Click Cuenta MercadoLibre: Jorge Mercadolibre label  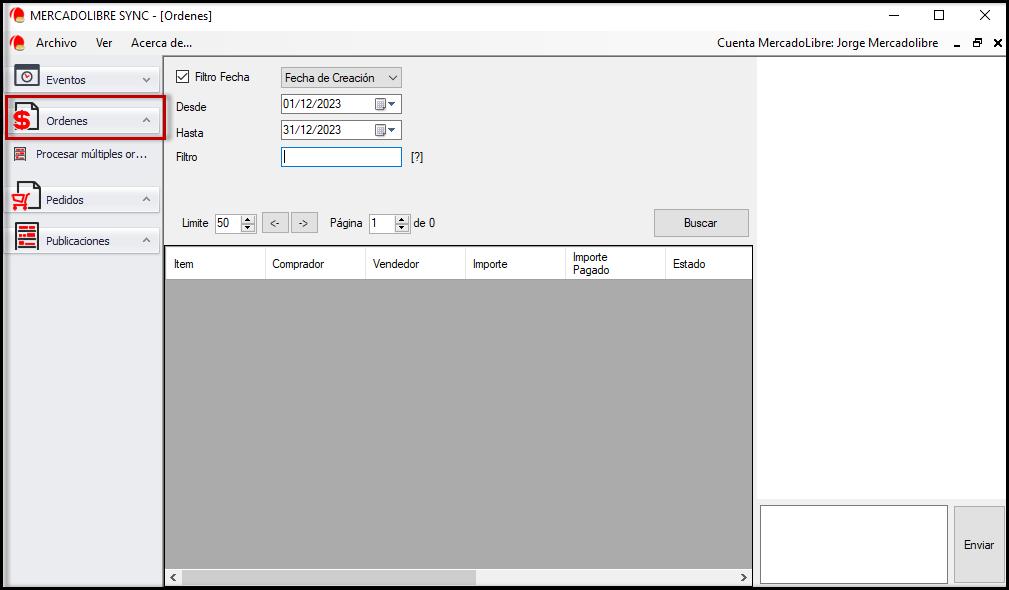tap(828, 43)
